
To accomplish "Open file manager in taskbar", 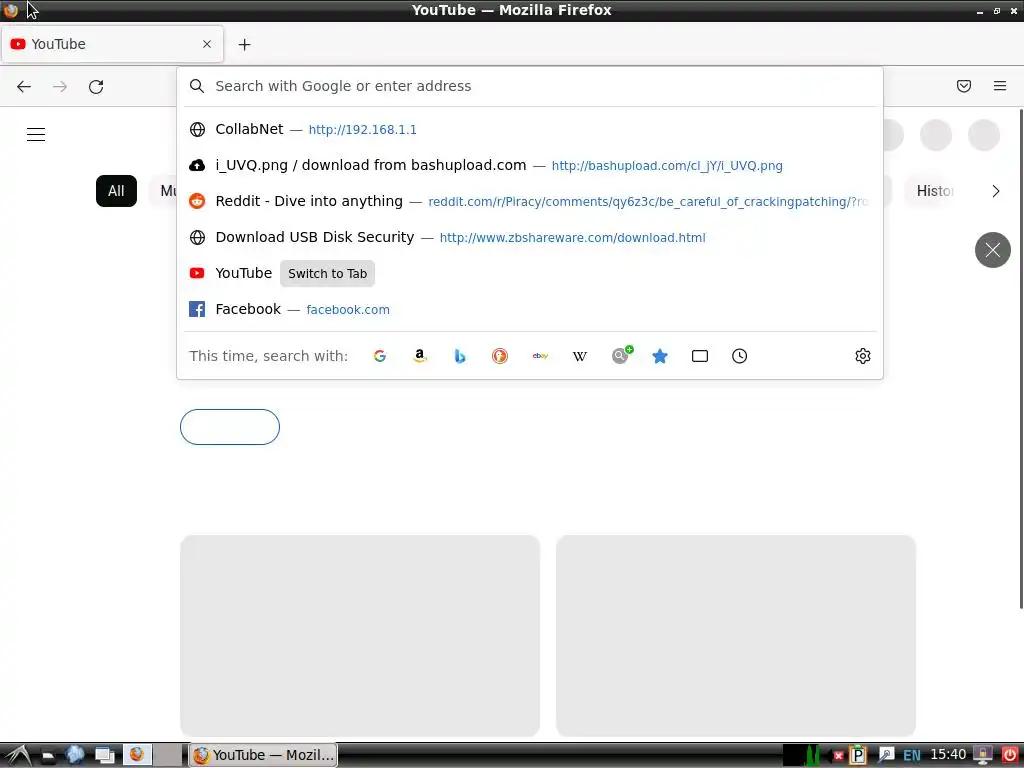I will click(x=47, y=756).
